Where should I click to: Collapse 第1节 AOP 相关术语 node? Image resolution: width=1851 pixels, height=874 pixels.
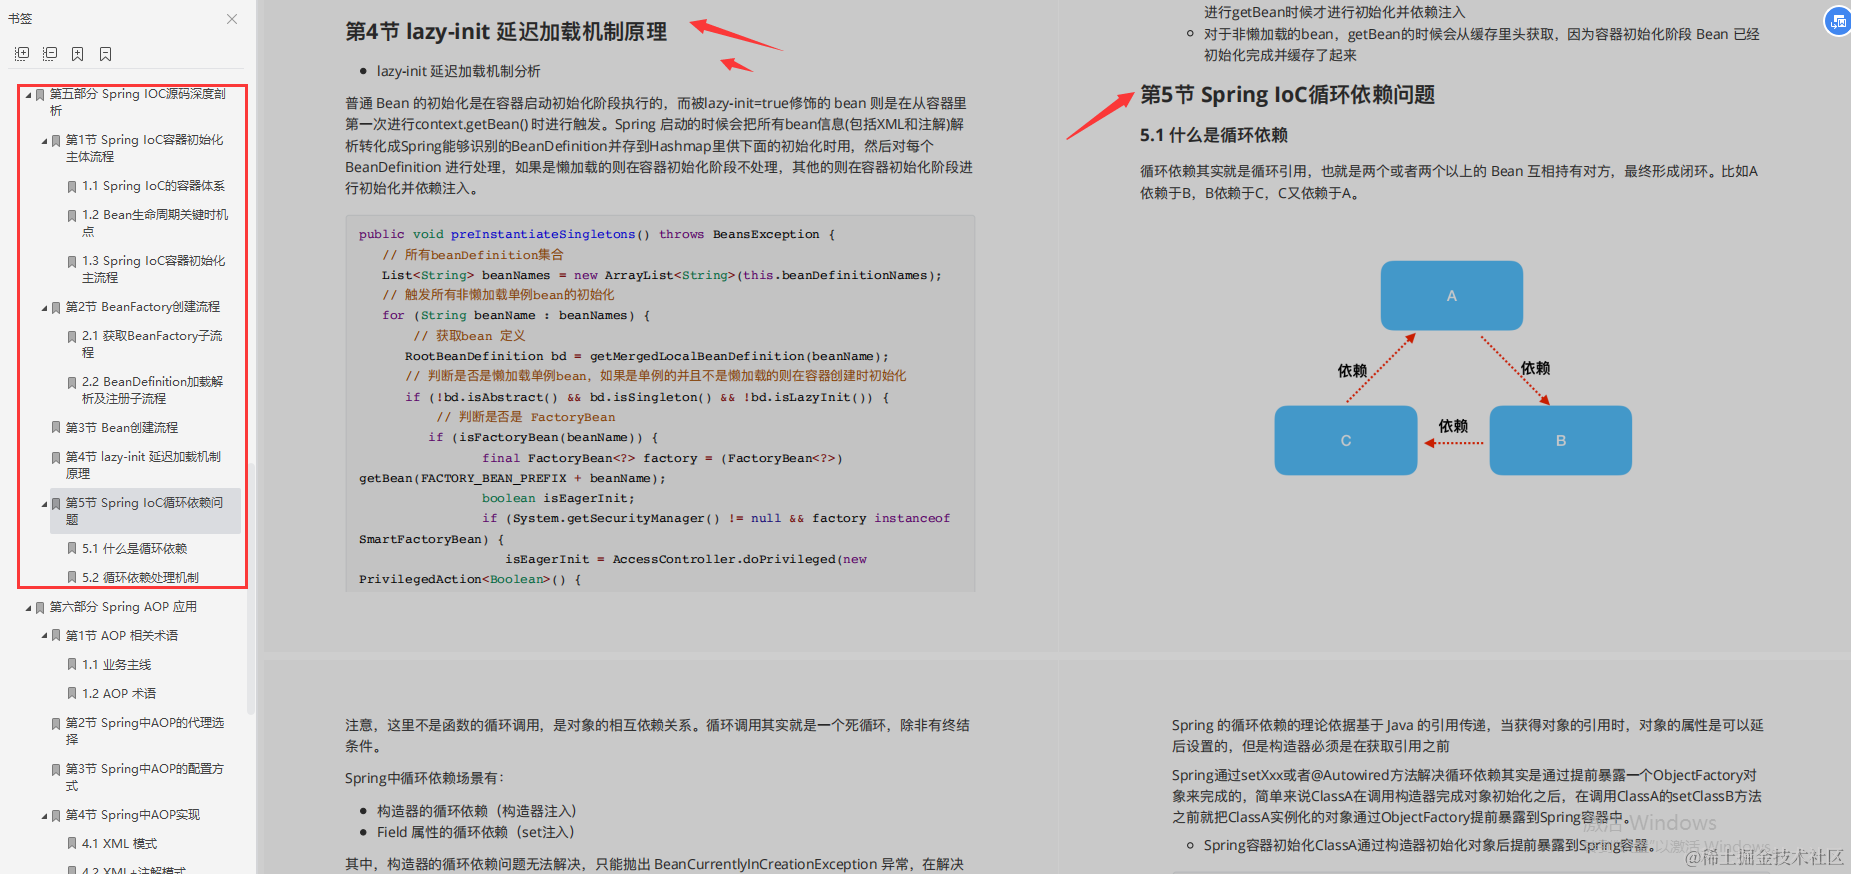[44, 637]
